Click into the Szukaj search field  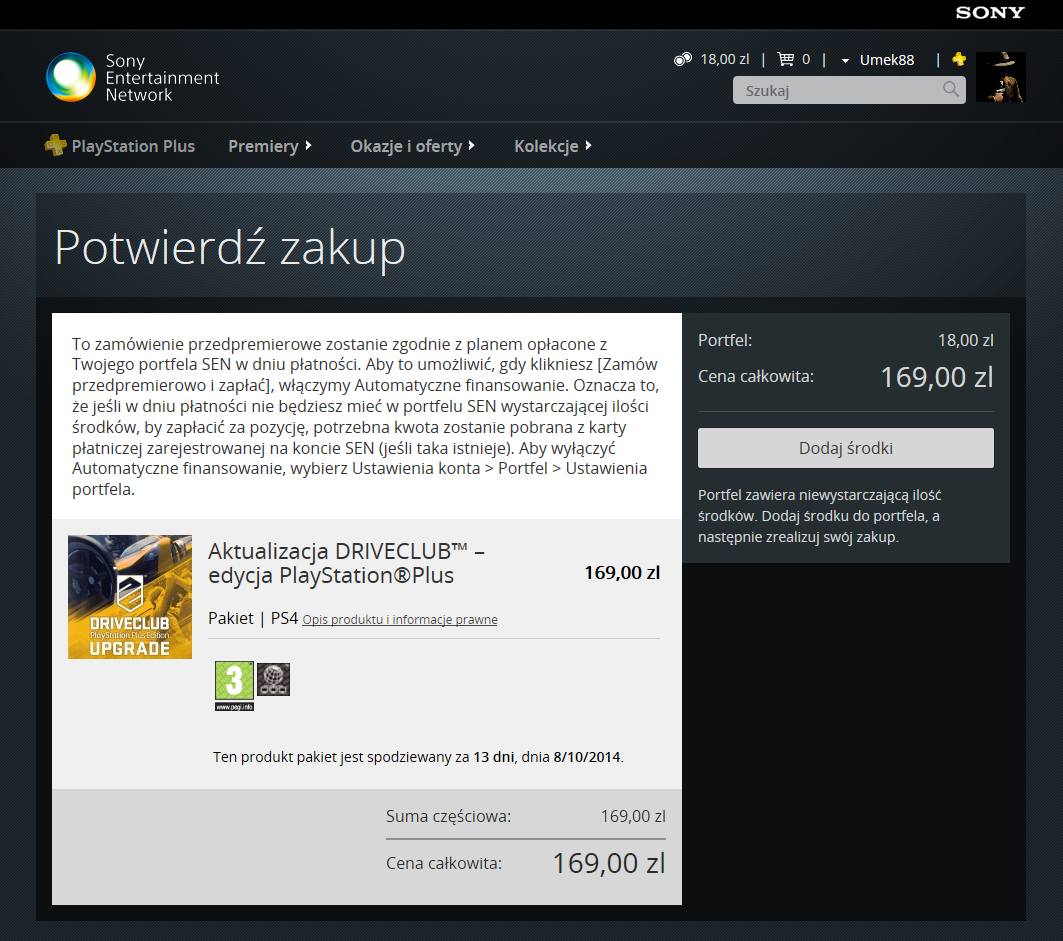(838, 90)
